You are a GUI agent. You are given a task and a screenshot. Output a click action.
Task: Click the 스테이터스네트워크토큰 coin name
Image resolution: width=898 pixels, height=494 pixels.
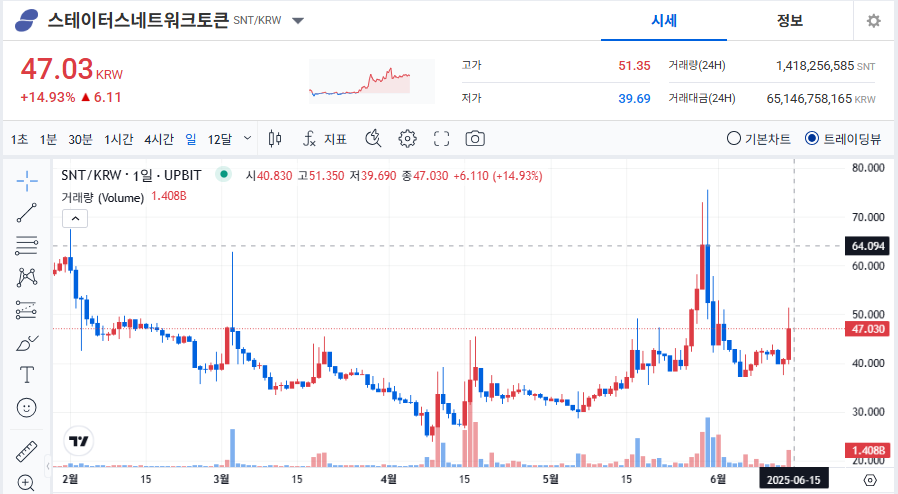[138, 21]
